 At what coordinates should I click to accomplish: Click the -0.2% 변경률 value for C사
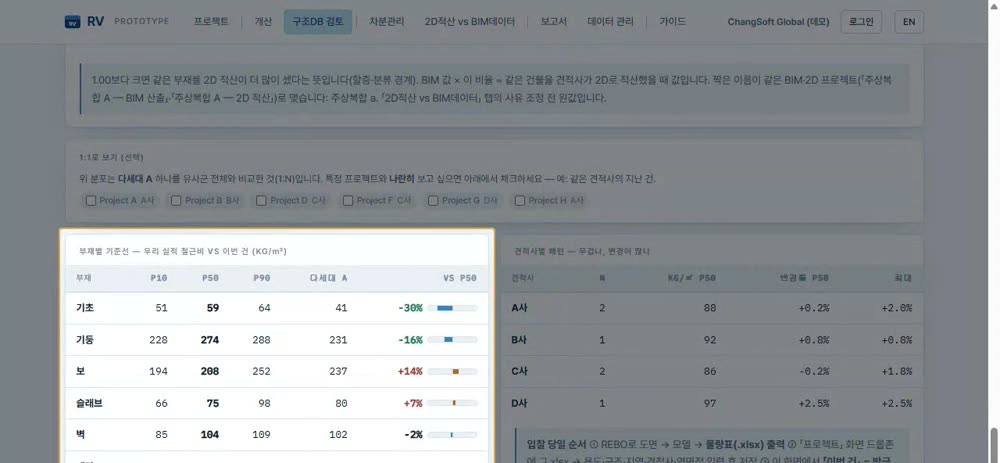[x=815, y=371]
